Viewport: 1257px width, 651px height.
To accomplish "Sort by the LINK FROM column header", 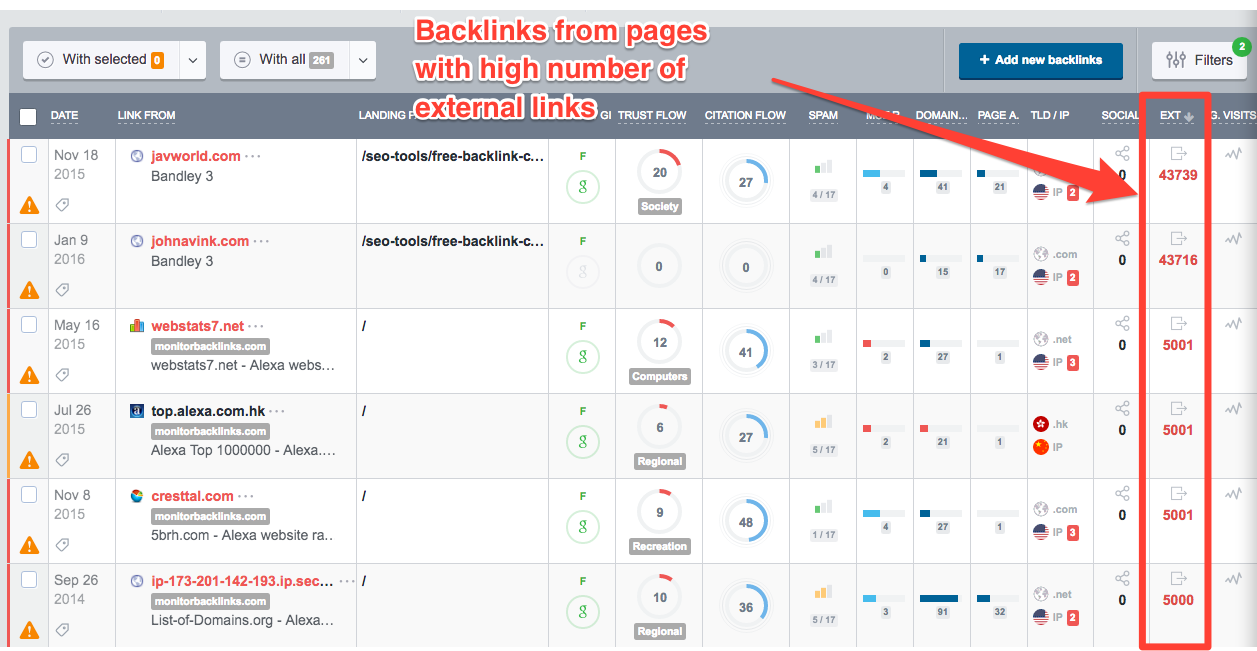I will (x=146, y=116).
